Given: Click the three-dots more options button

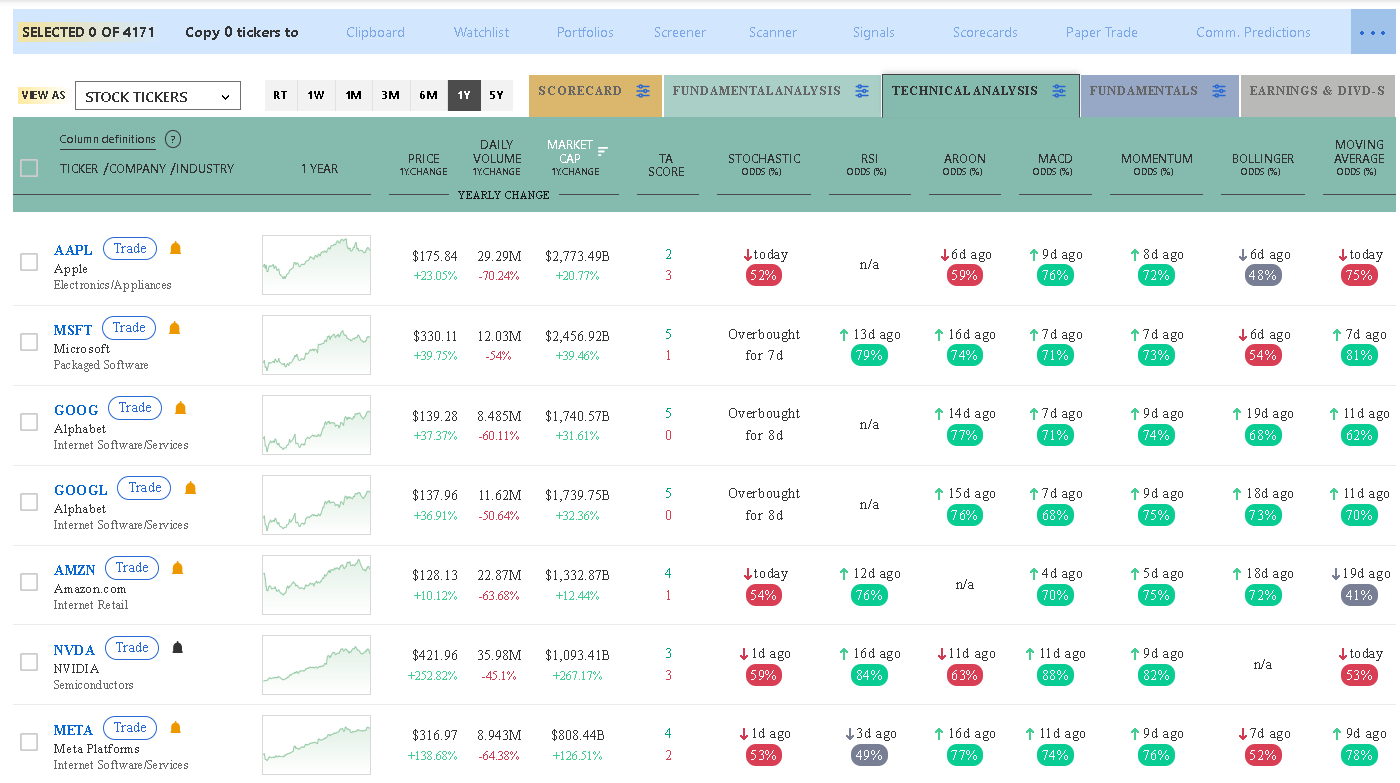Looking at the screenshot, I should (1372, 32).
